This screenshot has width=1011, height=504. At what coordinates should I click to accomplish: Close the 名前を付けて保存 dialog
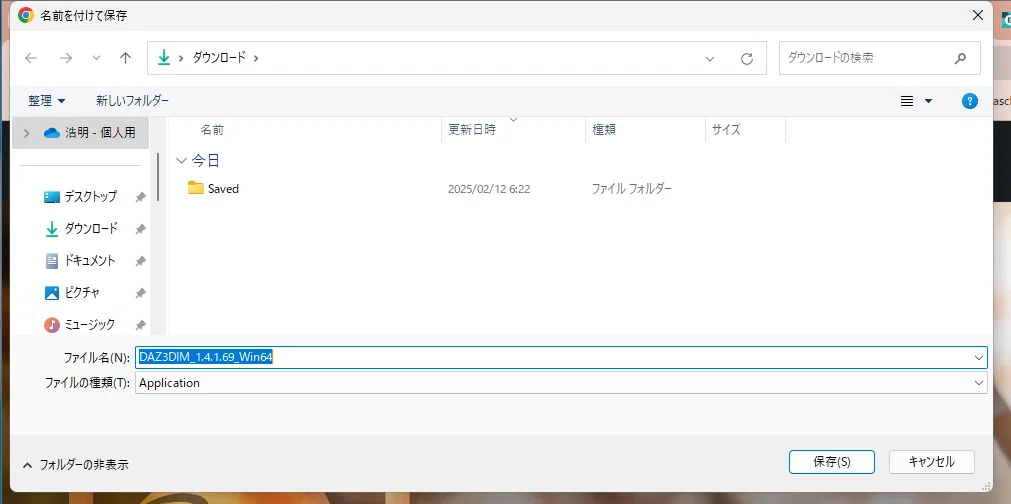(x=978, y=15)
